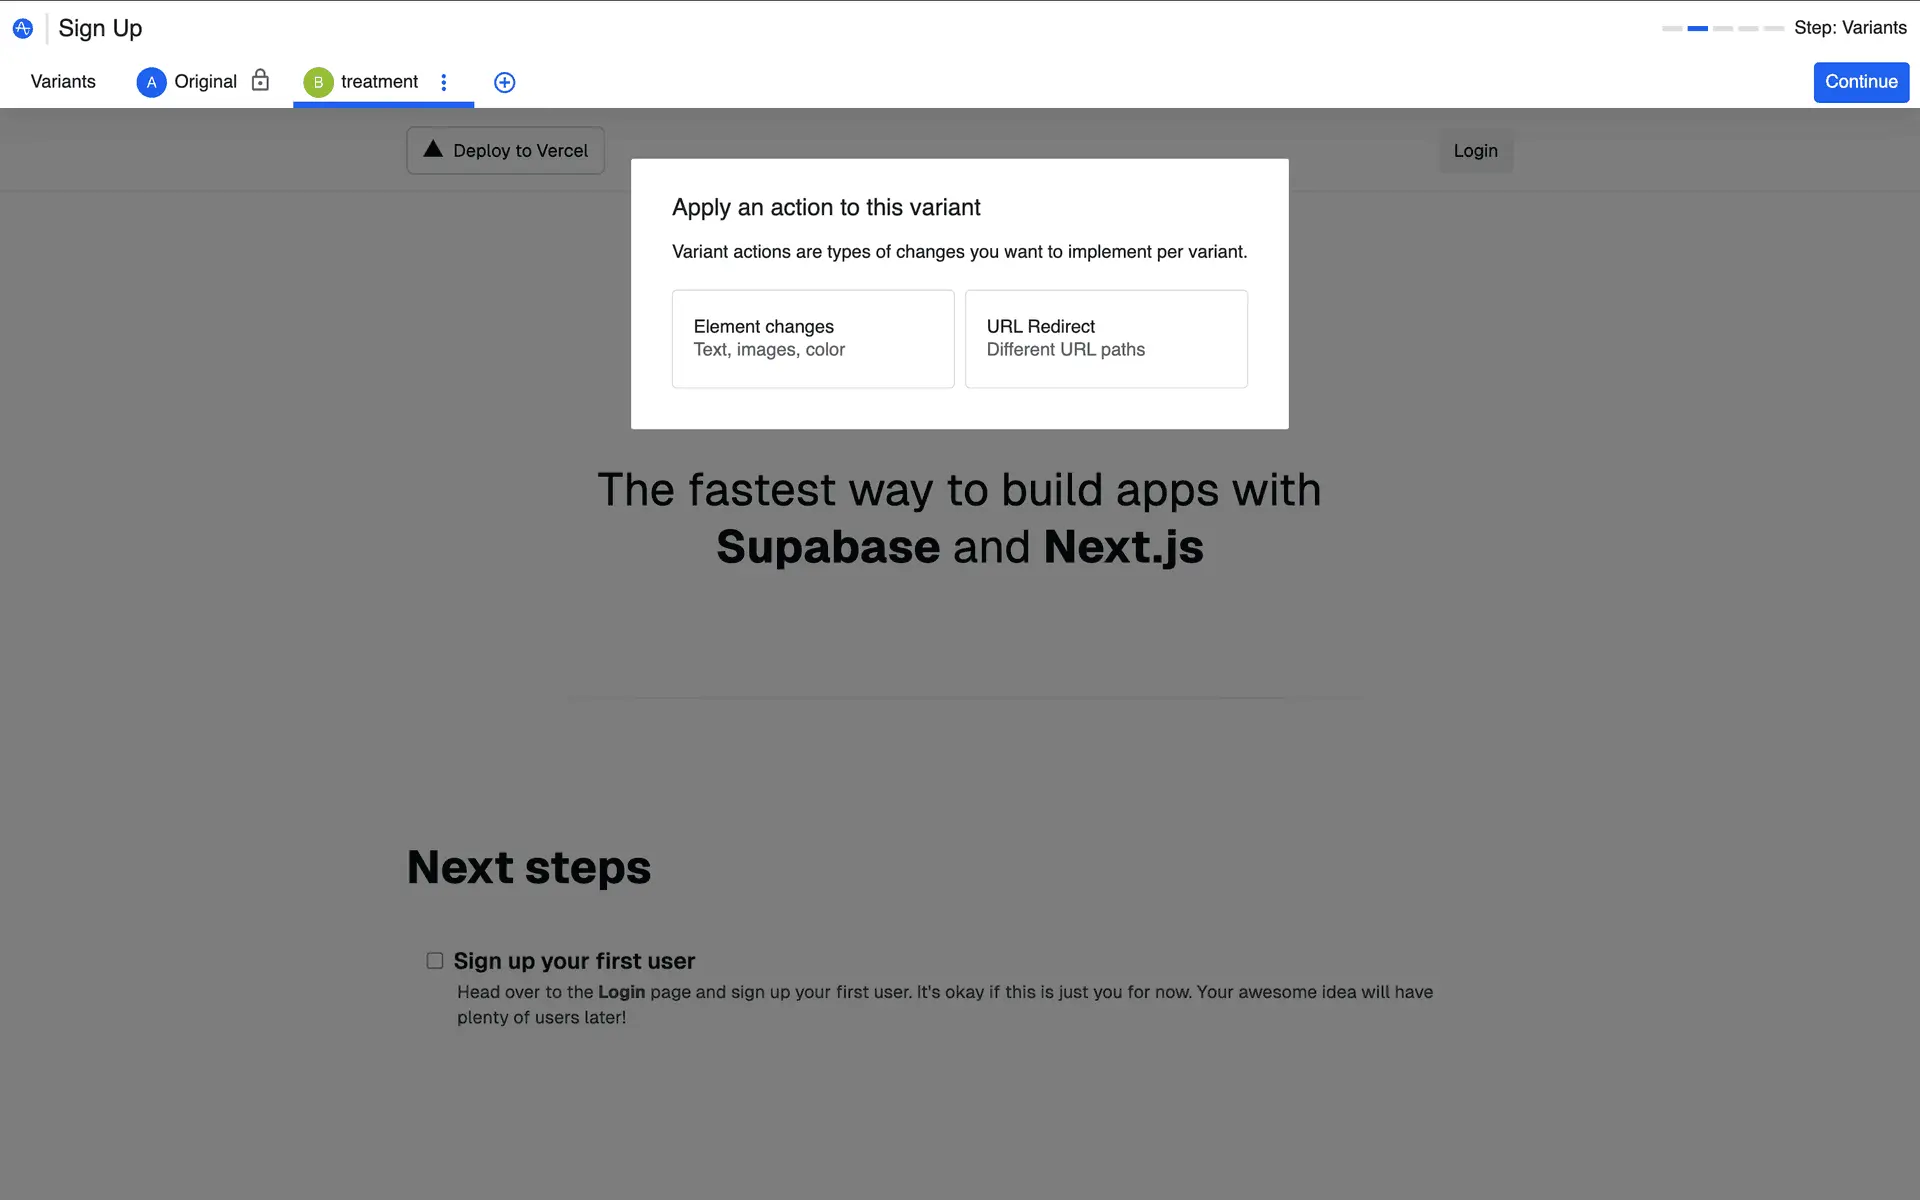Click the Step: Variants label
The height and width of the screenshot is (1200, 1920).
tap(1850, 28)
